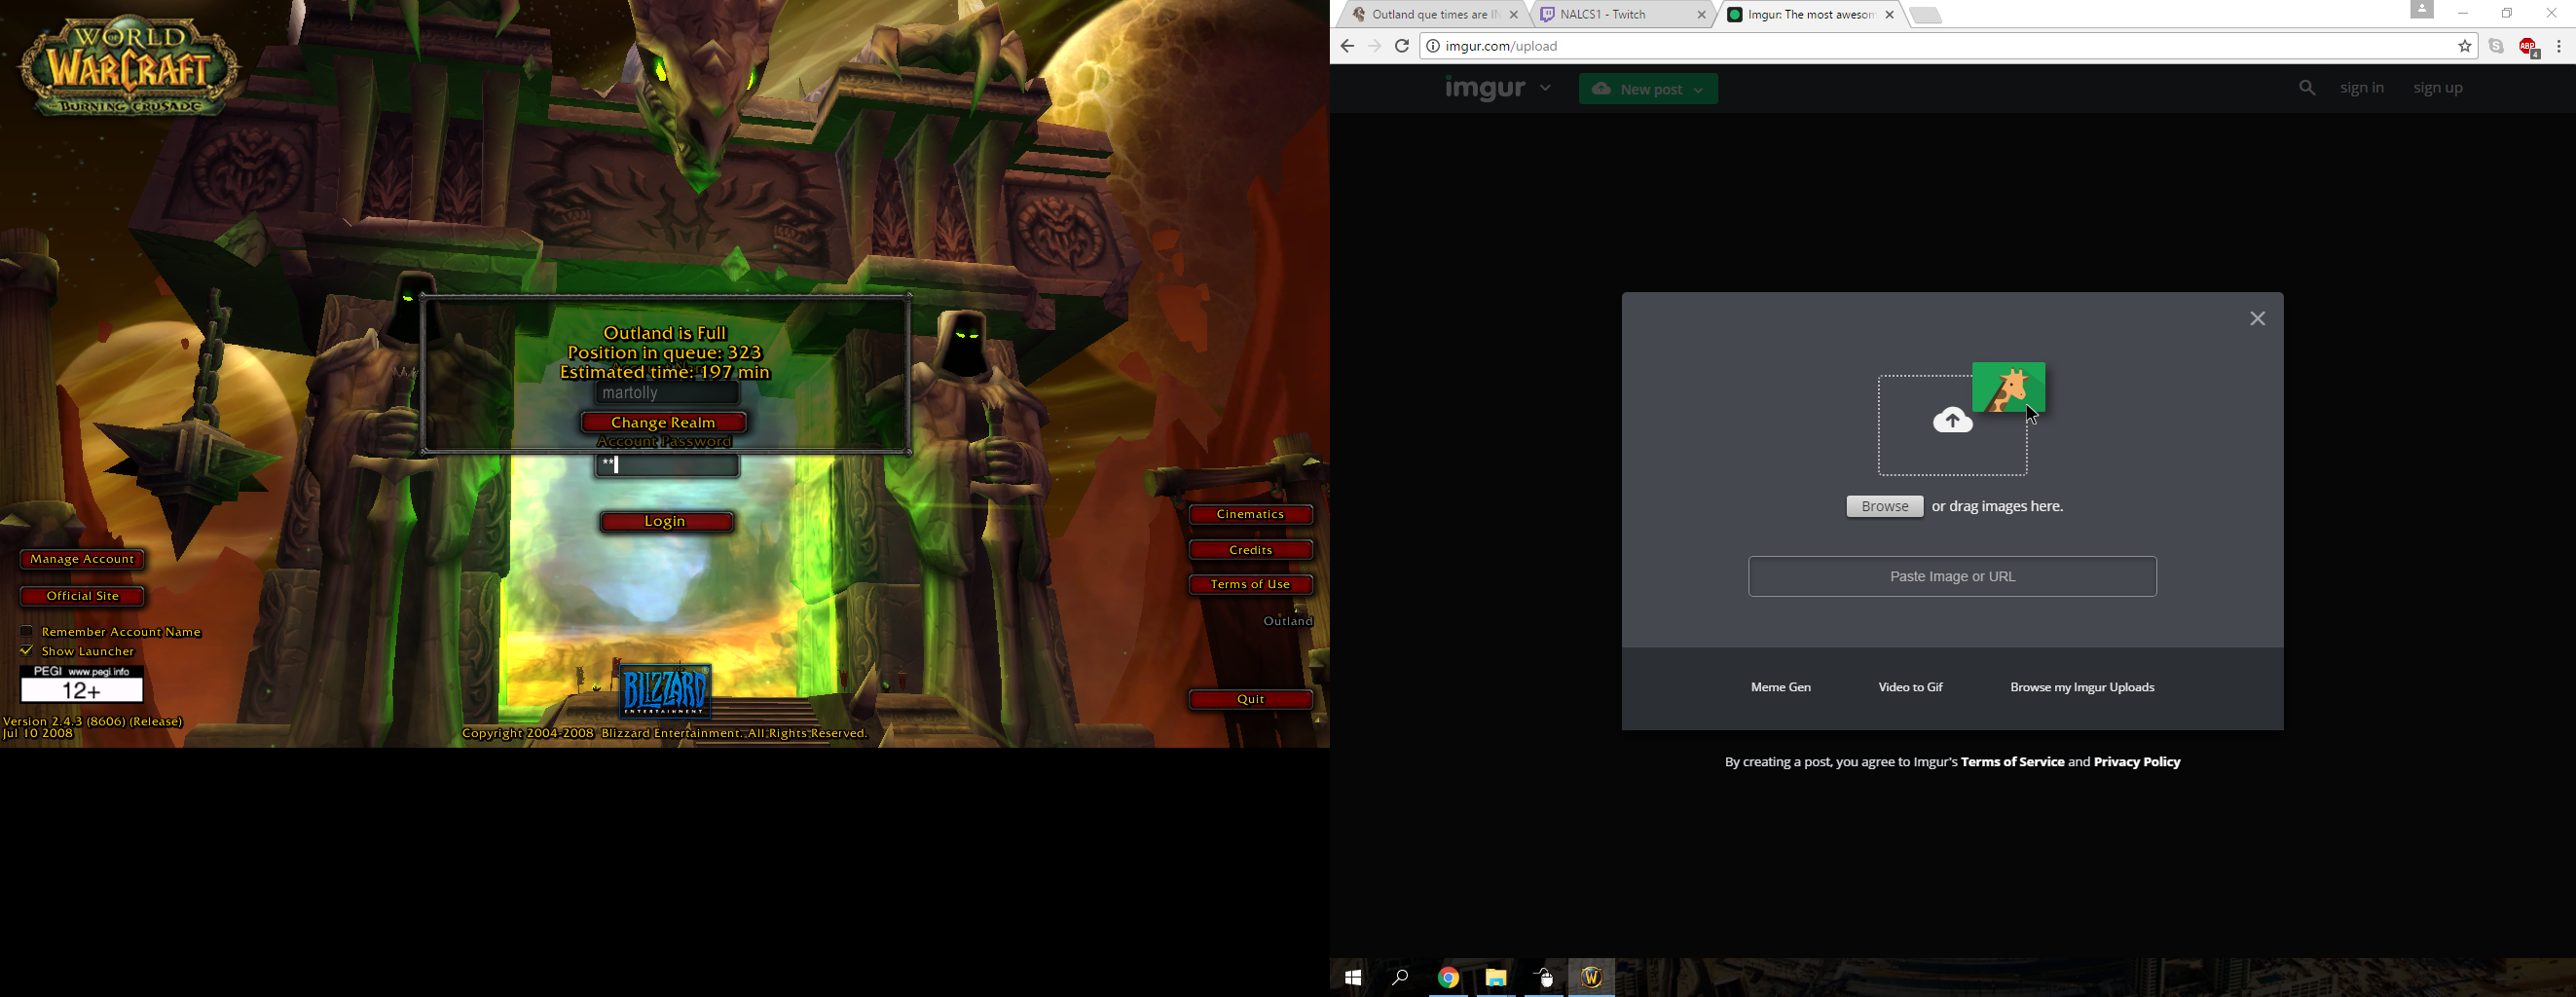Open Chrome's three-dot menu
Image resolution: width=2576 pixels, height=997 pixels.
tap(2559, 46)
